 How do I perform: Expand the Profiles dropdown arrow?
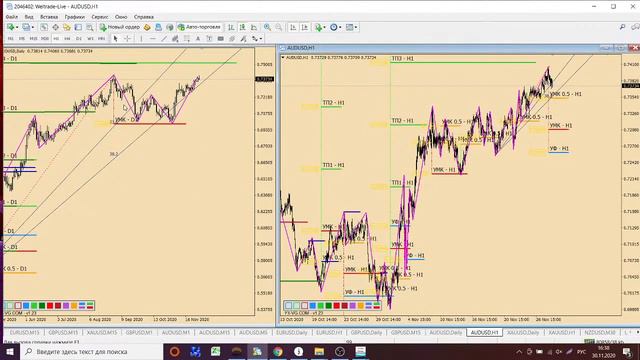click(33, 27)
